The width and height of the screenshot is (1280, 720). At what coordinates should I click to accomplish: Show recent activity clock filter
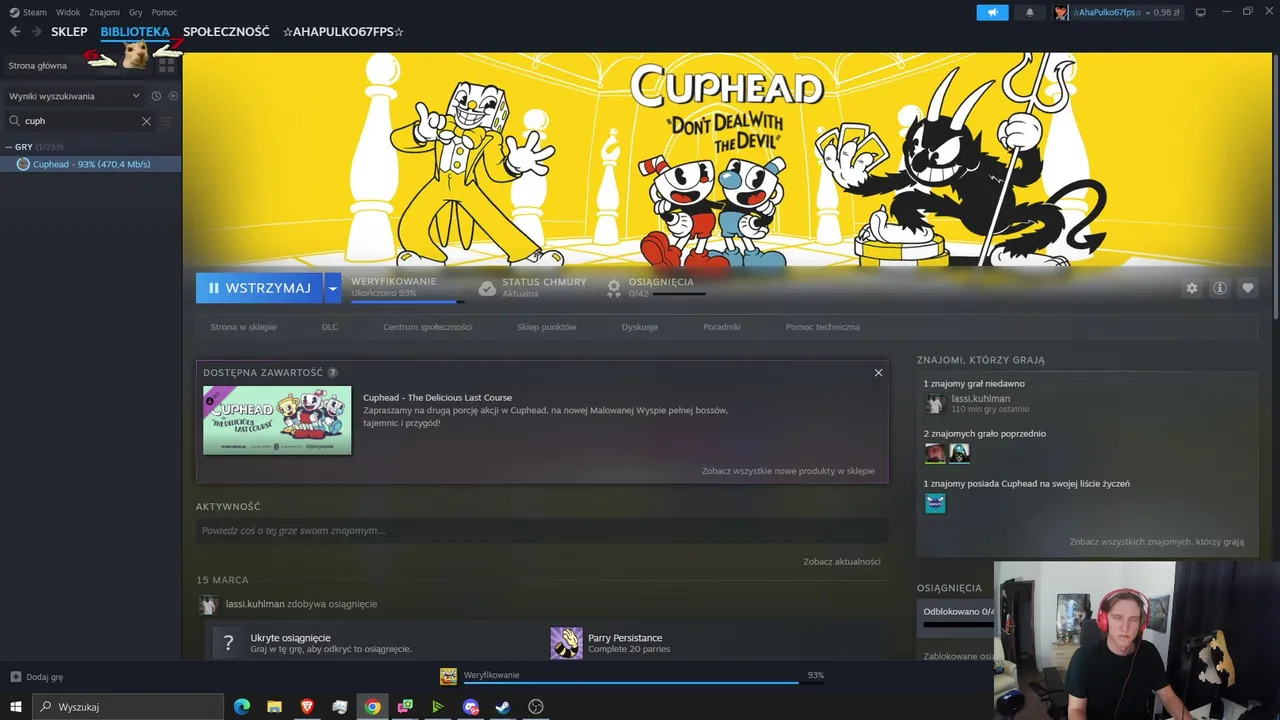click(x=156, y=96)
